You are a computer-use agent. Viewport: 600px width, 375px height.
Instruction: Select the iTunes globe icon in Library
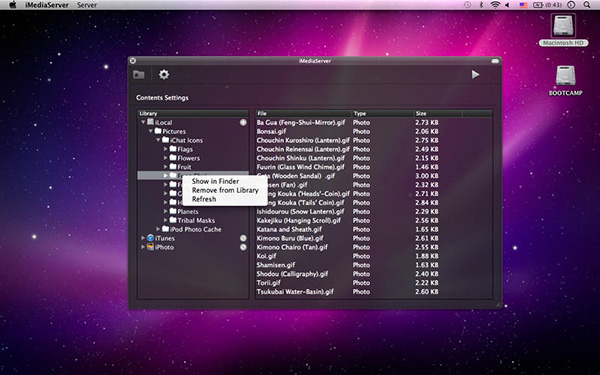point(150,238)
